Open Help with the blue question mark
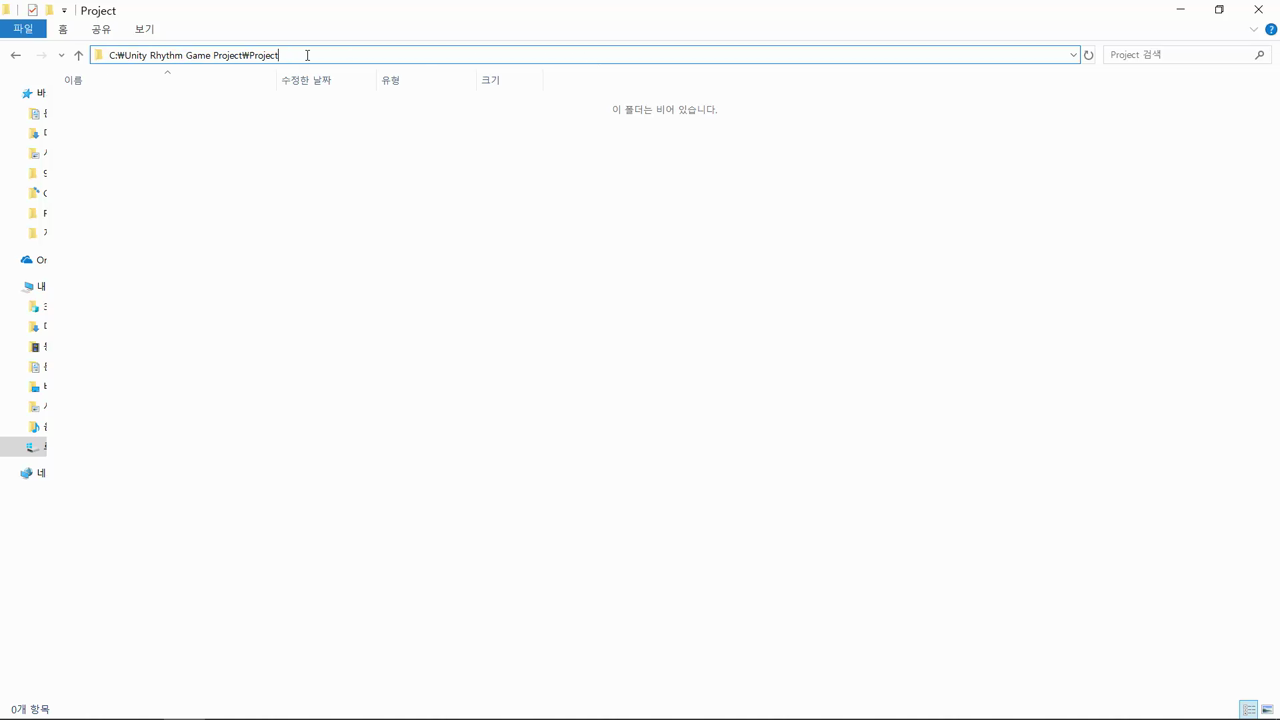 coord(1271,29)
